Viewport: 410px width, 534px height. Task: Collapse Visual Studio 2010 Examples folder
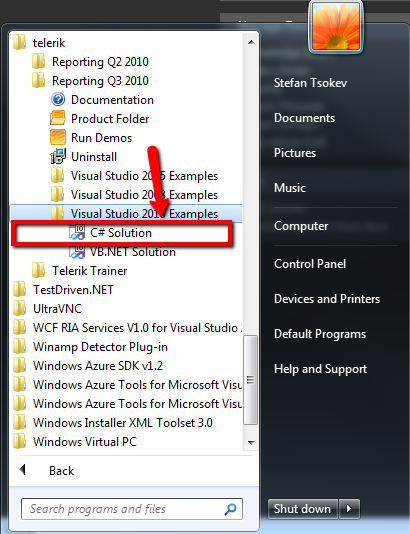pos(126,214)
